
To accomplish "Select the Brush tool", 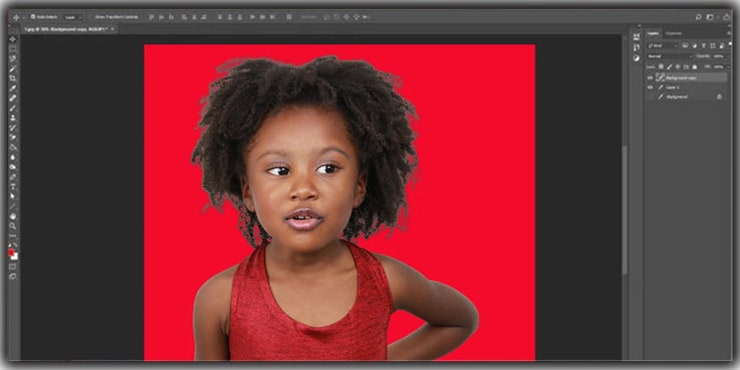I will (x=13, y=108).
